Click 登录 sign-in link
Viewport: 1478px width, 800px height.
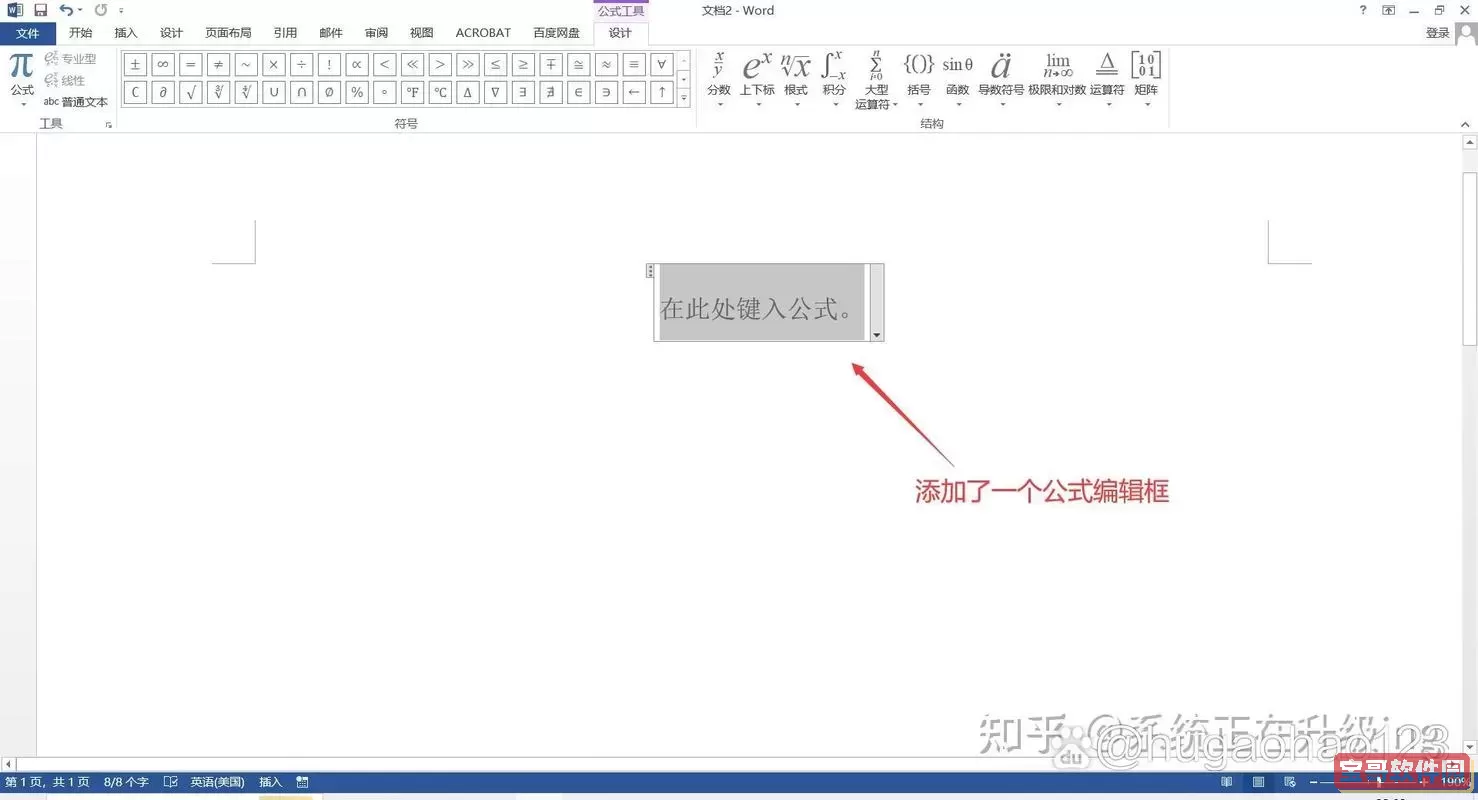click(x=1437, y=33)
